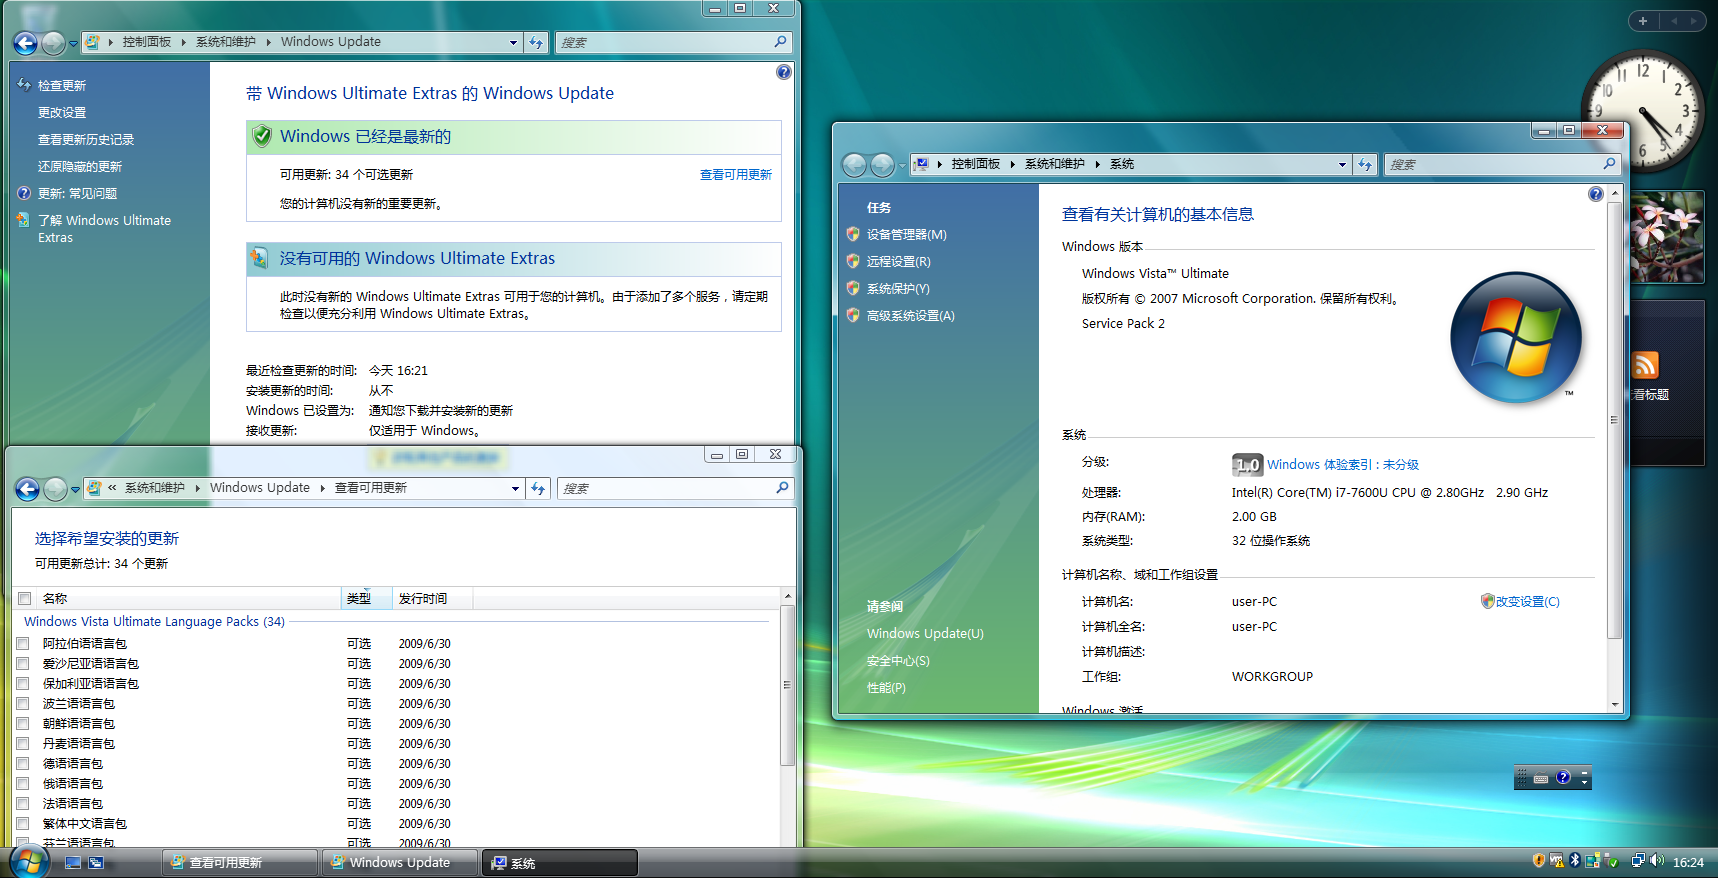1718x878 pixels.
Task: Check the German language pack (德语语言包)
Action: click(x=23, y=764)
